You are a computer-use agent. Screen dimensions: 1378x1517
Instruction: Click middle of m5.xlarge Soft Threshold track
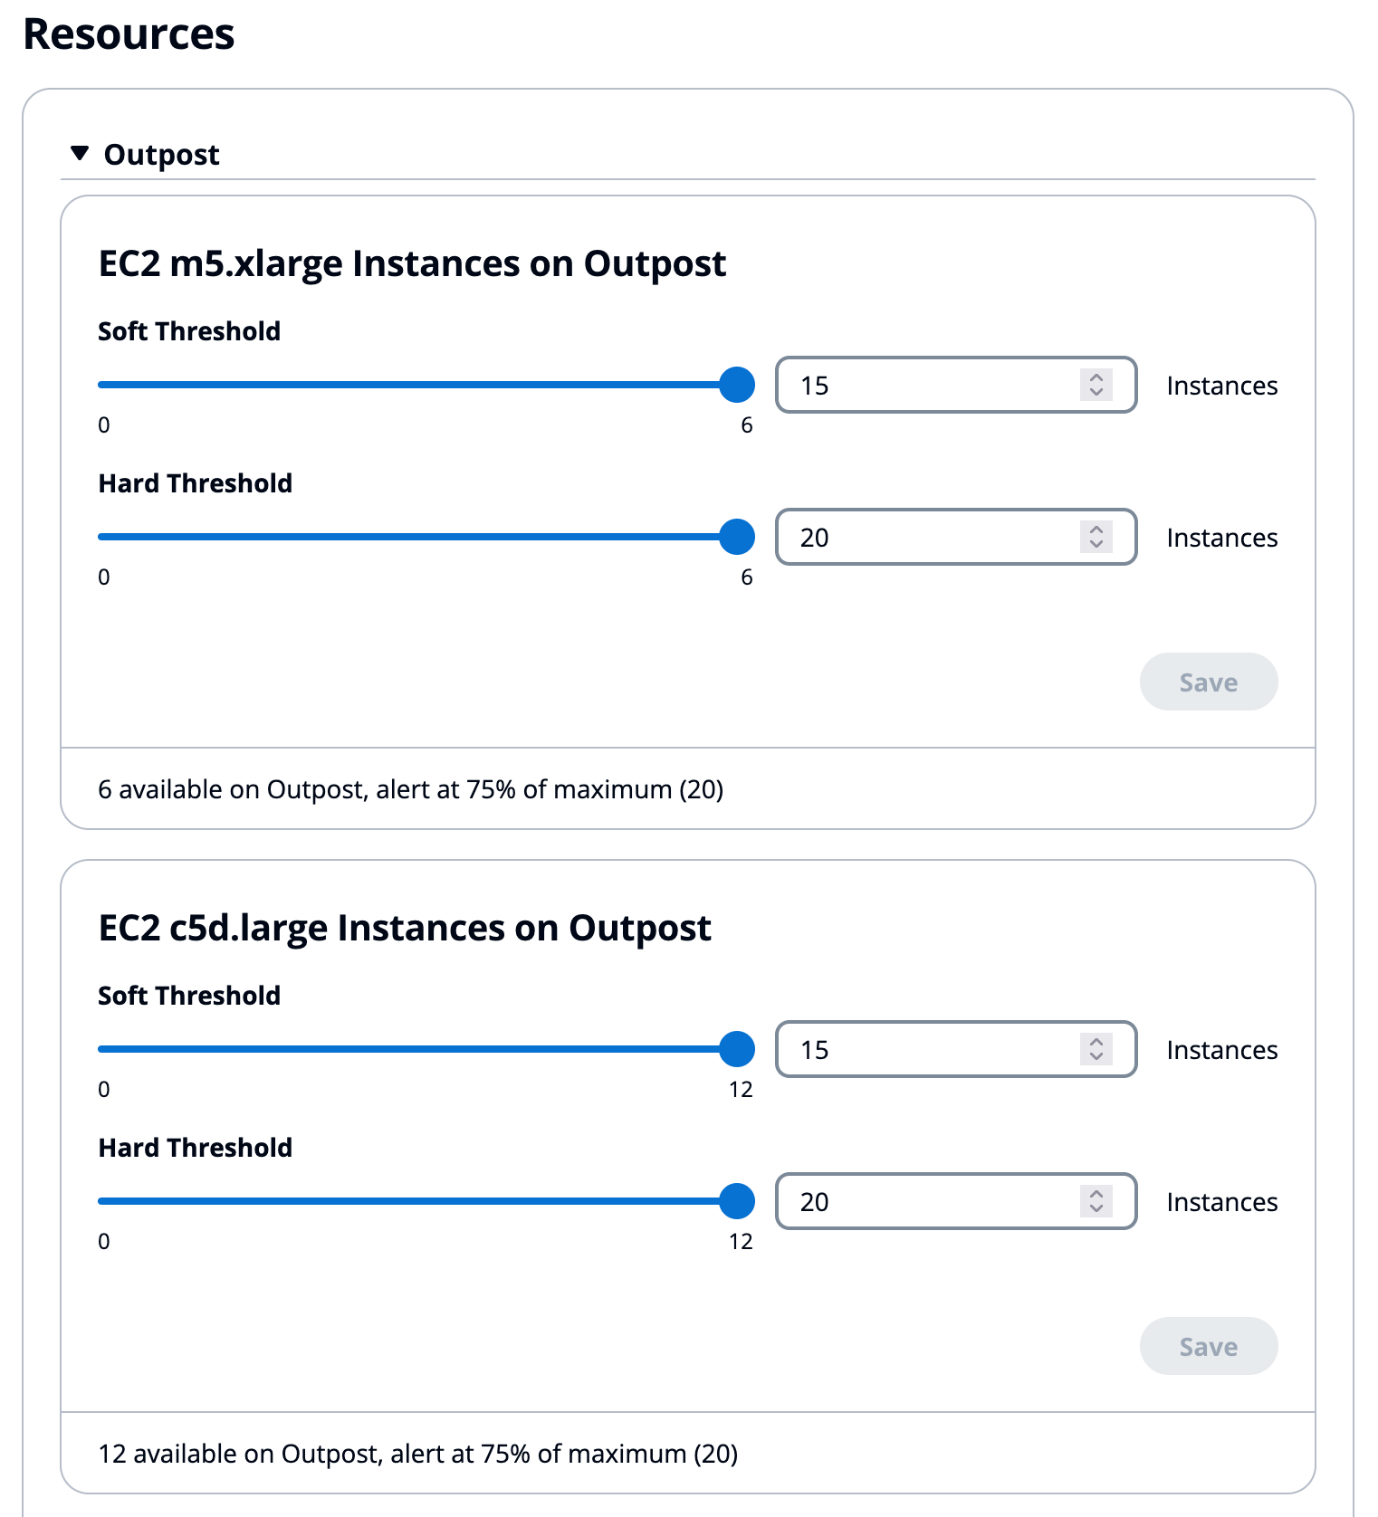click(x=417, y=385)
